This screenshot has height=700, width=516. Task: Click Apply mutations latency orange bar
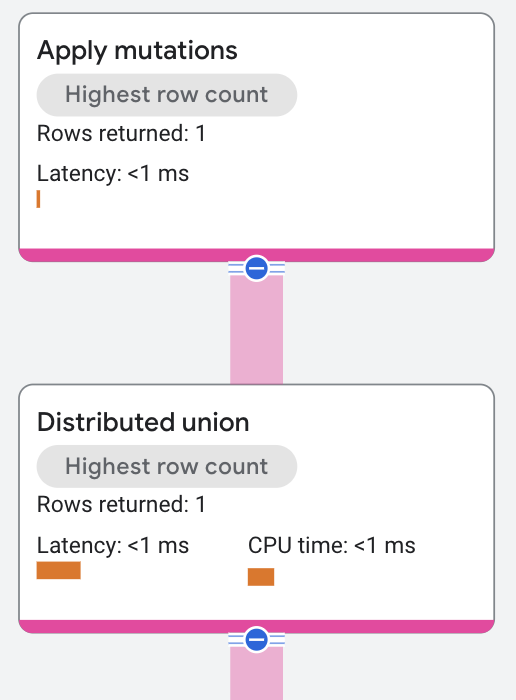[38, 199]
